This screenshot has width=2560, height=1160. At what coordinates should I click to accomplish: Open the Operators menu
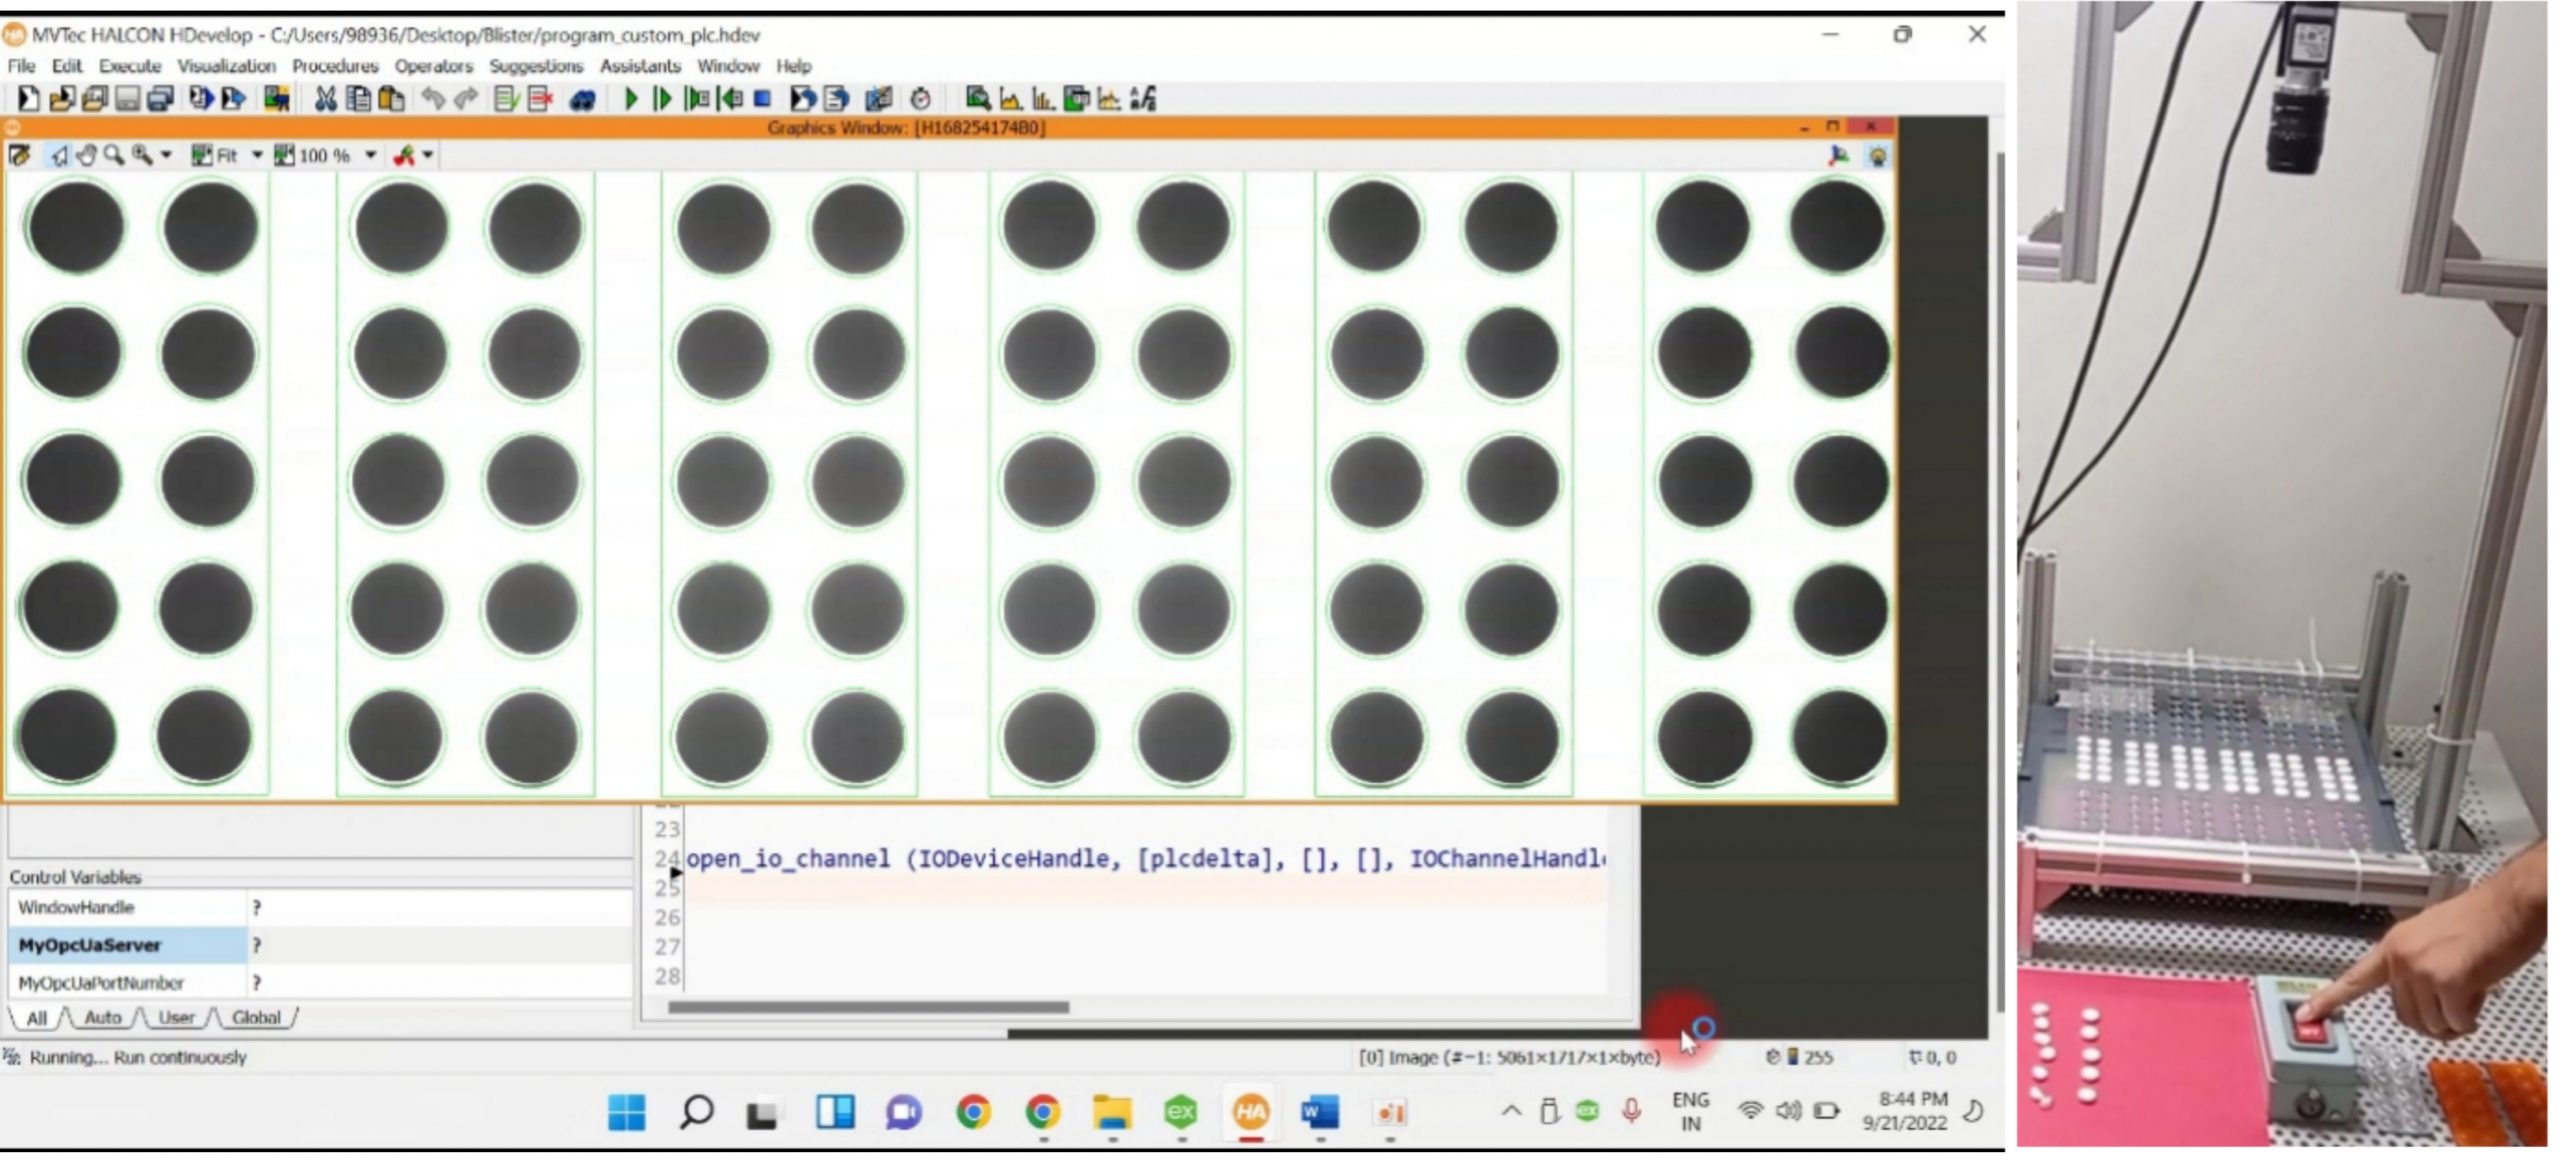(x=433, y=66)
